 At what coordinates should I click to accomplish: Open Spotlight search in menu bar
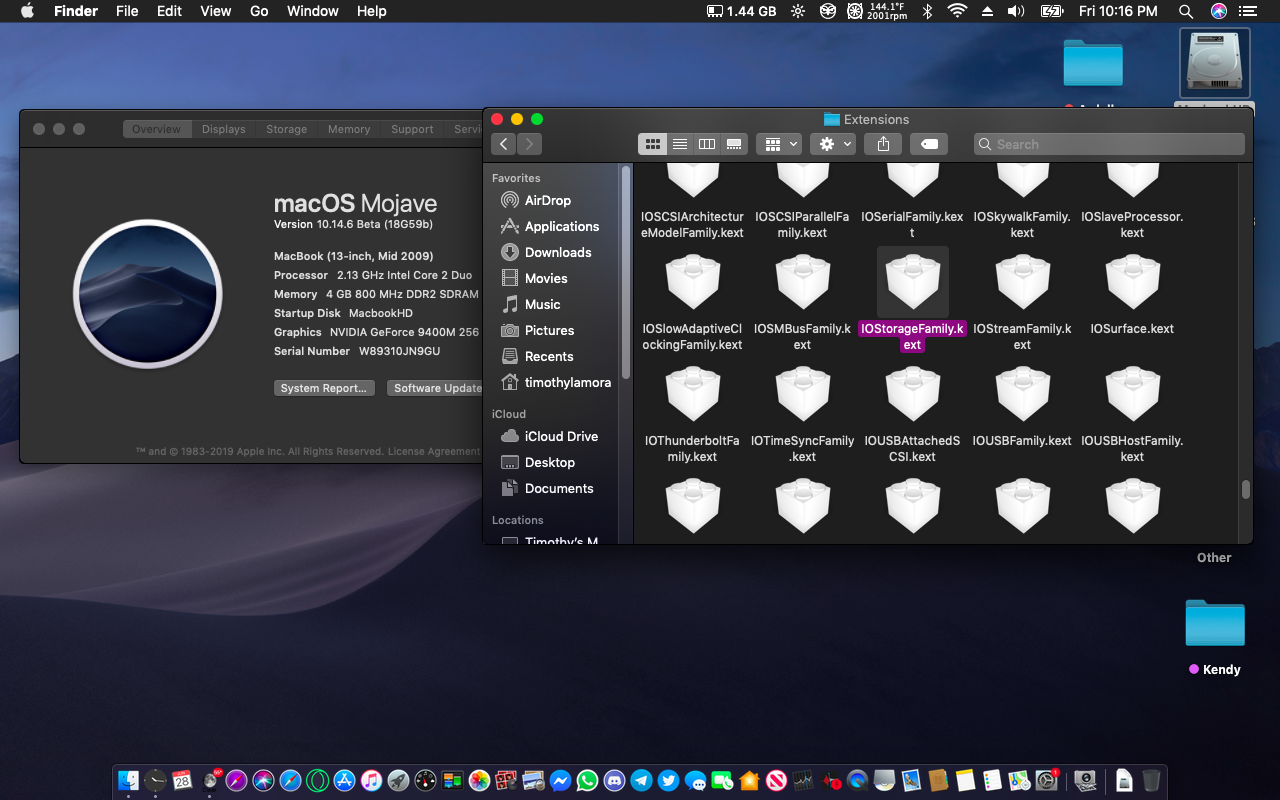[x=1186, y=11]
